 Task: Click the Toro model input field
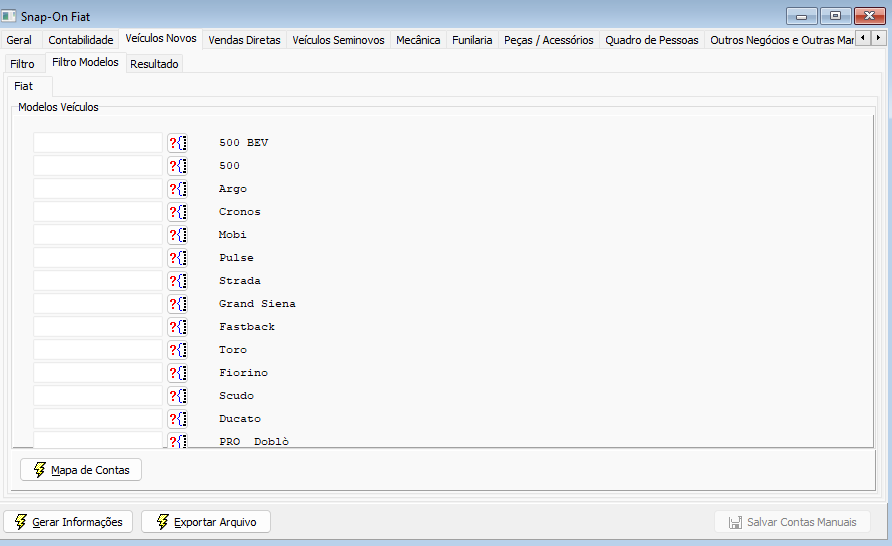coord(98,350)
